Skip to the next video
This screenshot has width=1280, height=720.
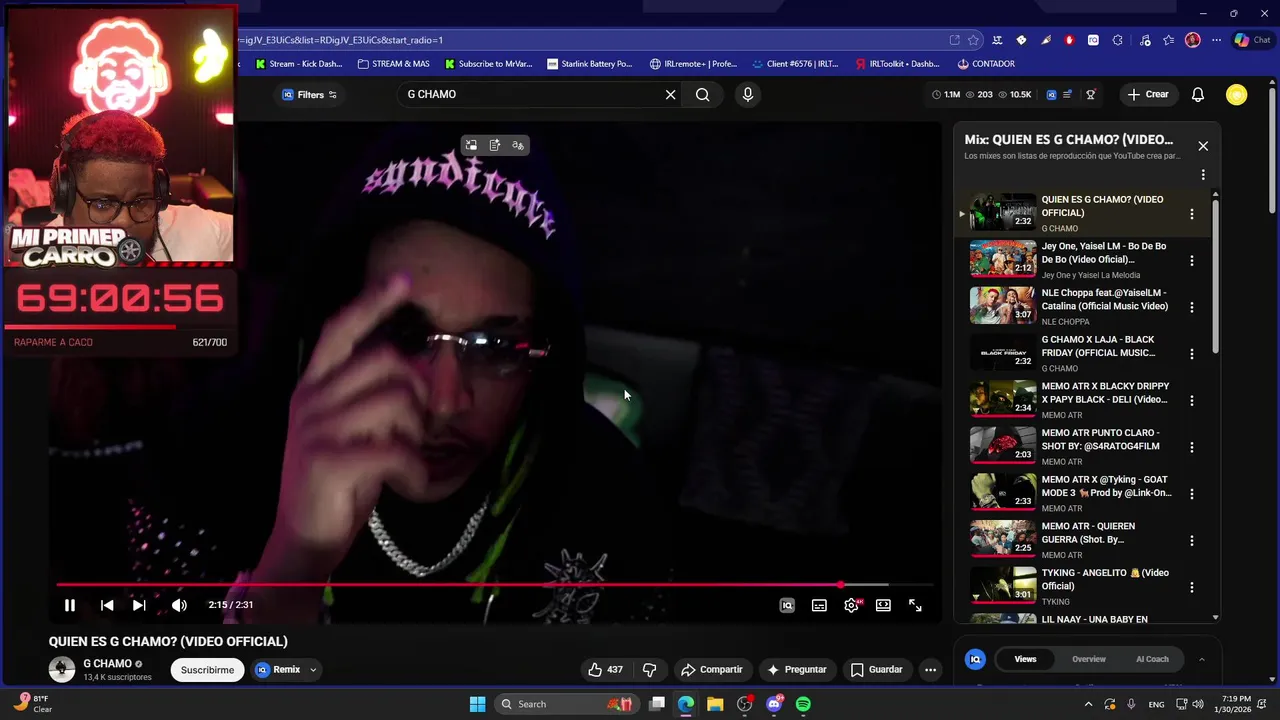coord(139,605)
